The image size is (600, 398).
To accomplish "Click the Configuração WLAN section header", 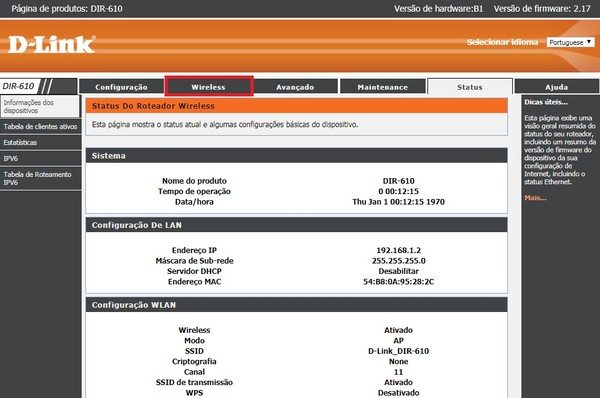I will coord(297,305).
